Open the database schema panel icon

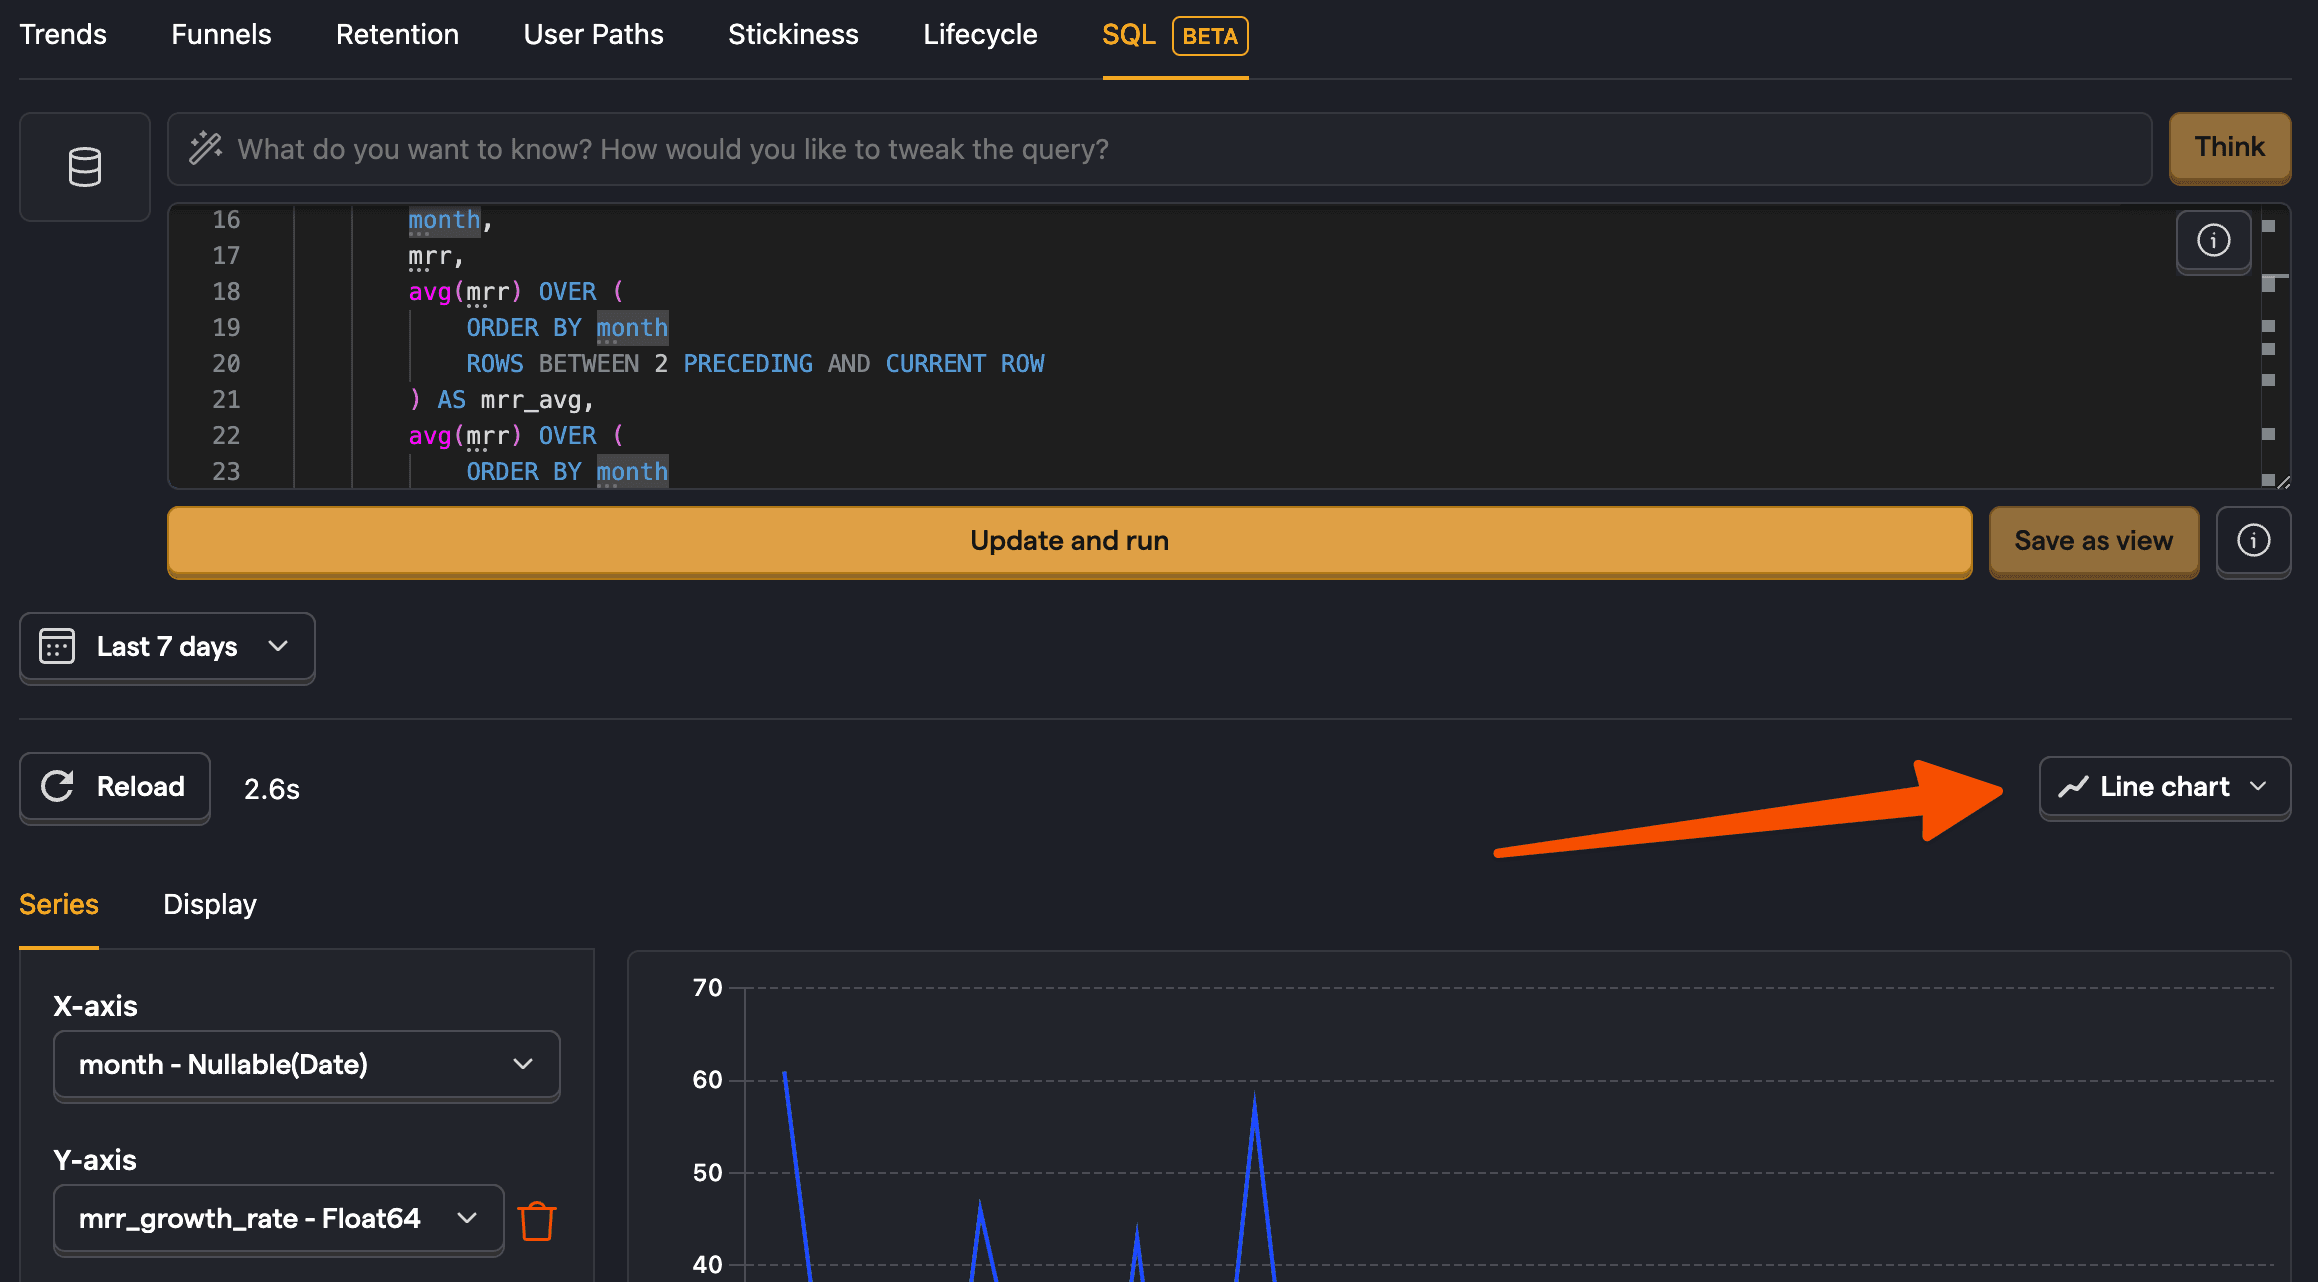(x=85, y=166)
